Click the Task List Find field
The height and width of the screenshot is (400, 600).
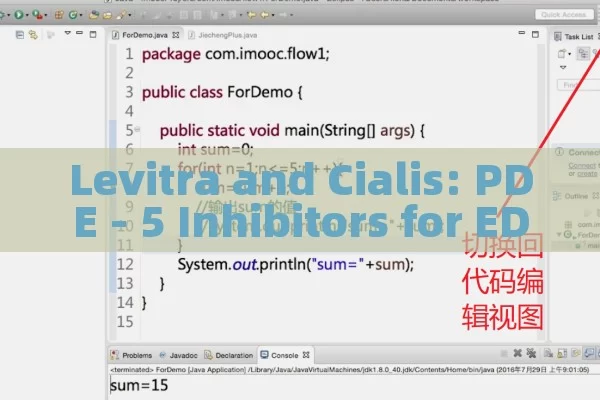(579, 85)
